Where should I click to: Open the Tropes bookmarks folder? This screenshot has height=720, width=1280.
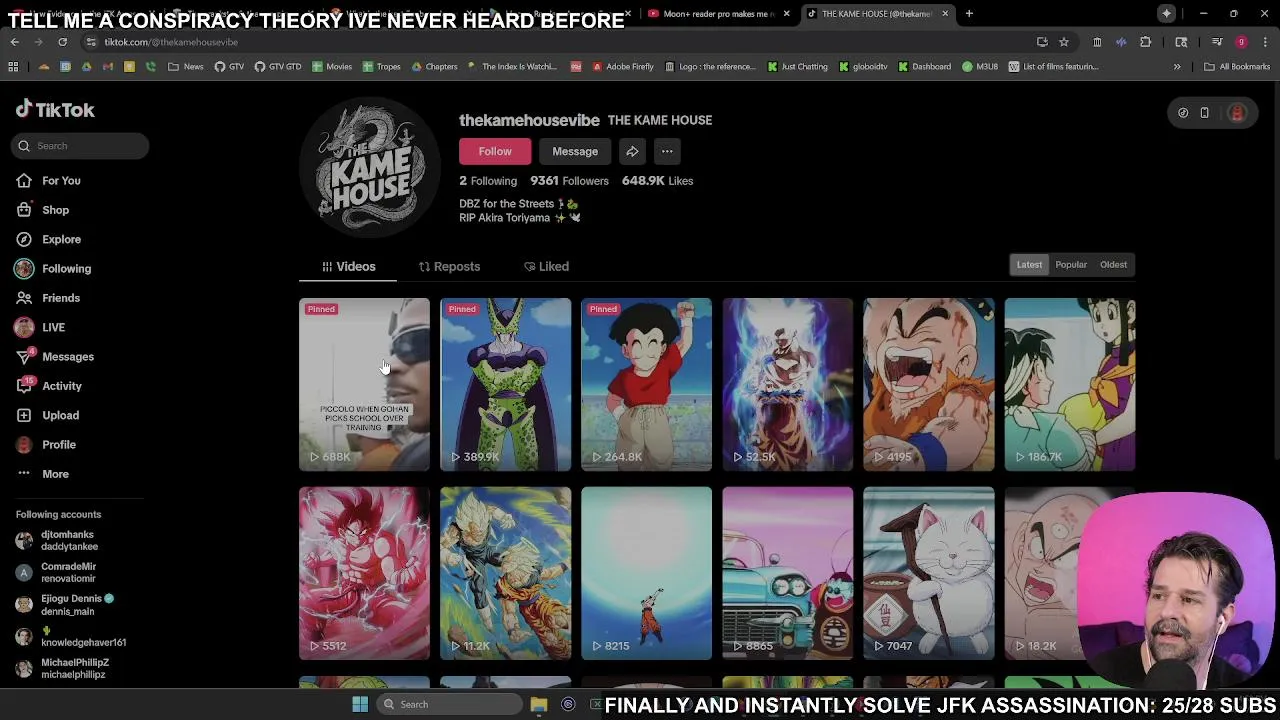pyautogui.click(x=381, y=67)
